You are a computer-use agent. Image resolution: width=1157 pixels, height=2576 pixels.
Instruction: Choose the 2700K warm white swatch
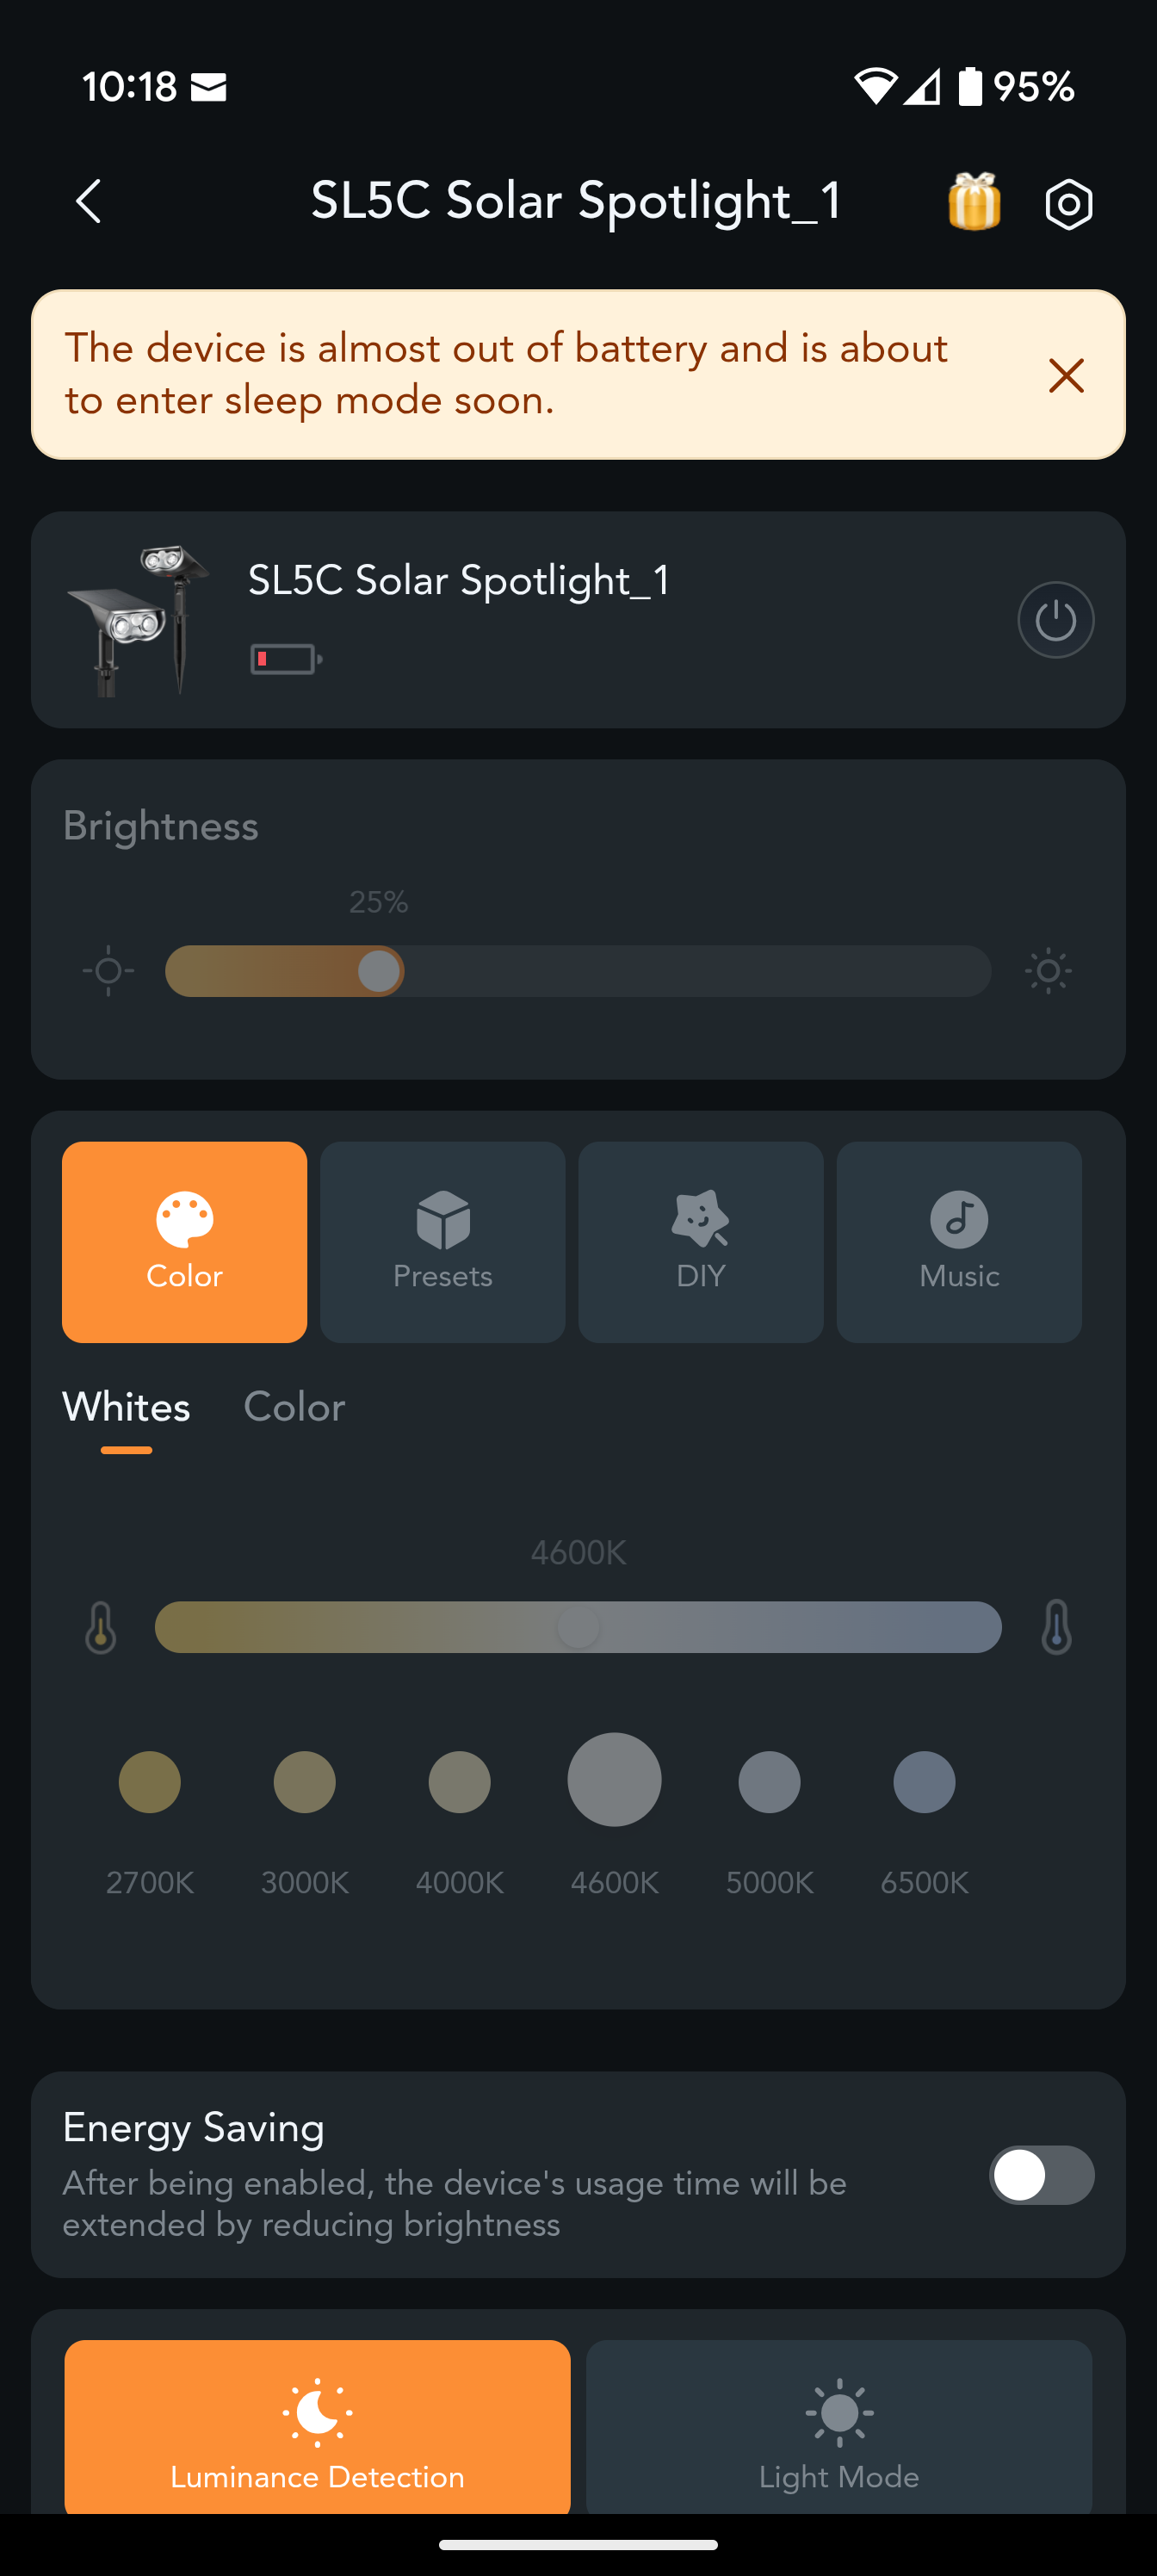coord(150,1782)
